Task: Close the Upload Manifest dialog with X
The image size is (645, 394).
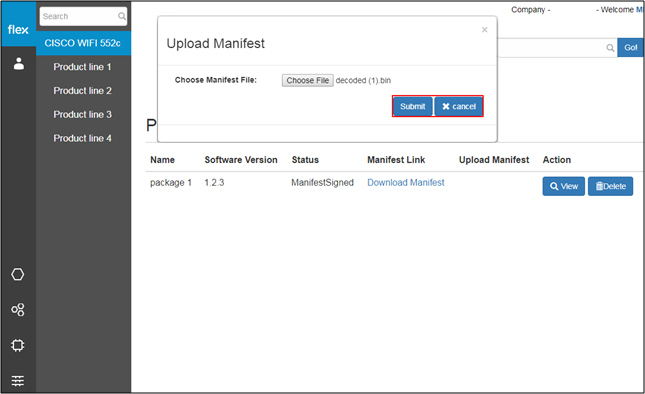Action: click(485, 30)
